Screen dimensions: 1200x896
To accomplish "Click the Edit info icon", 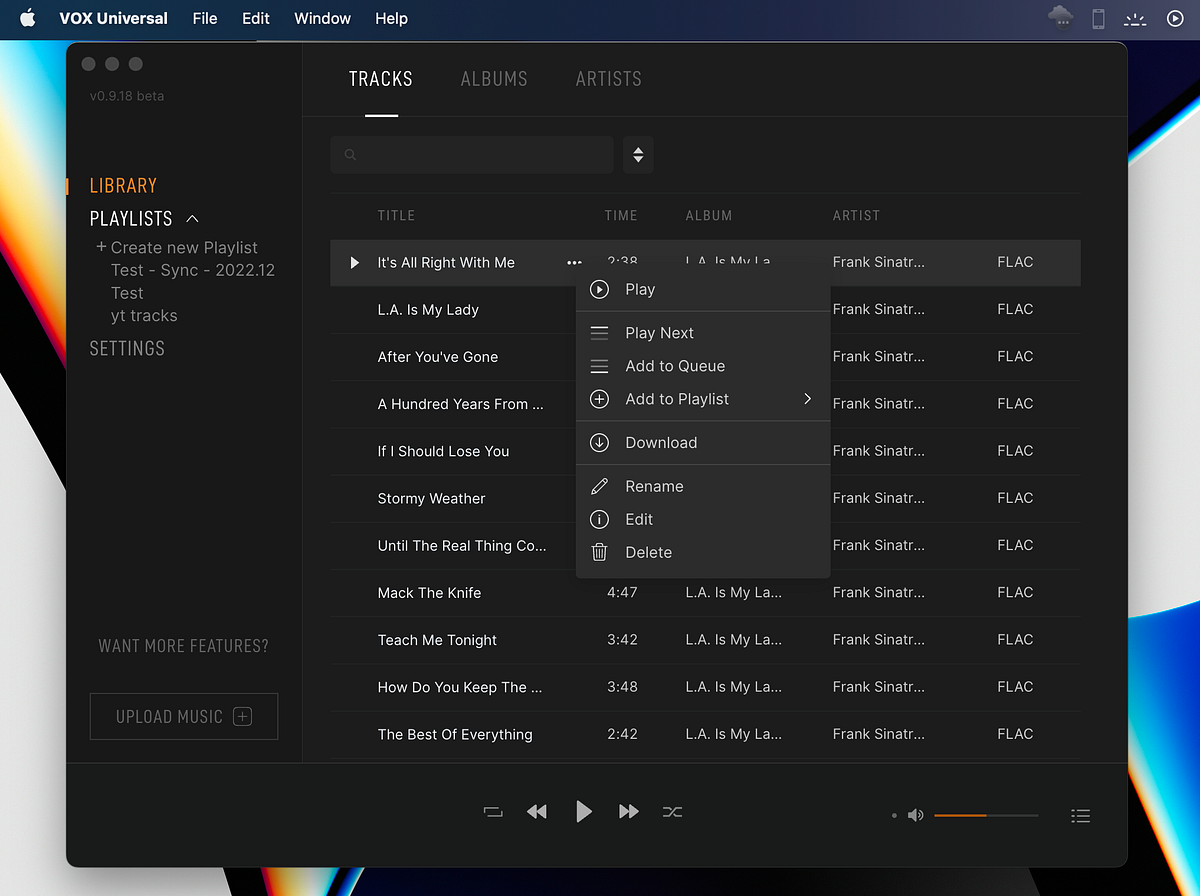I will (x=599, y=519).
